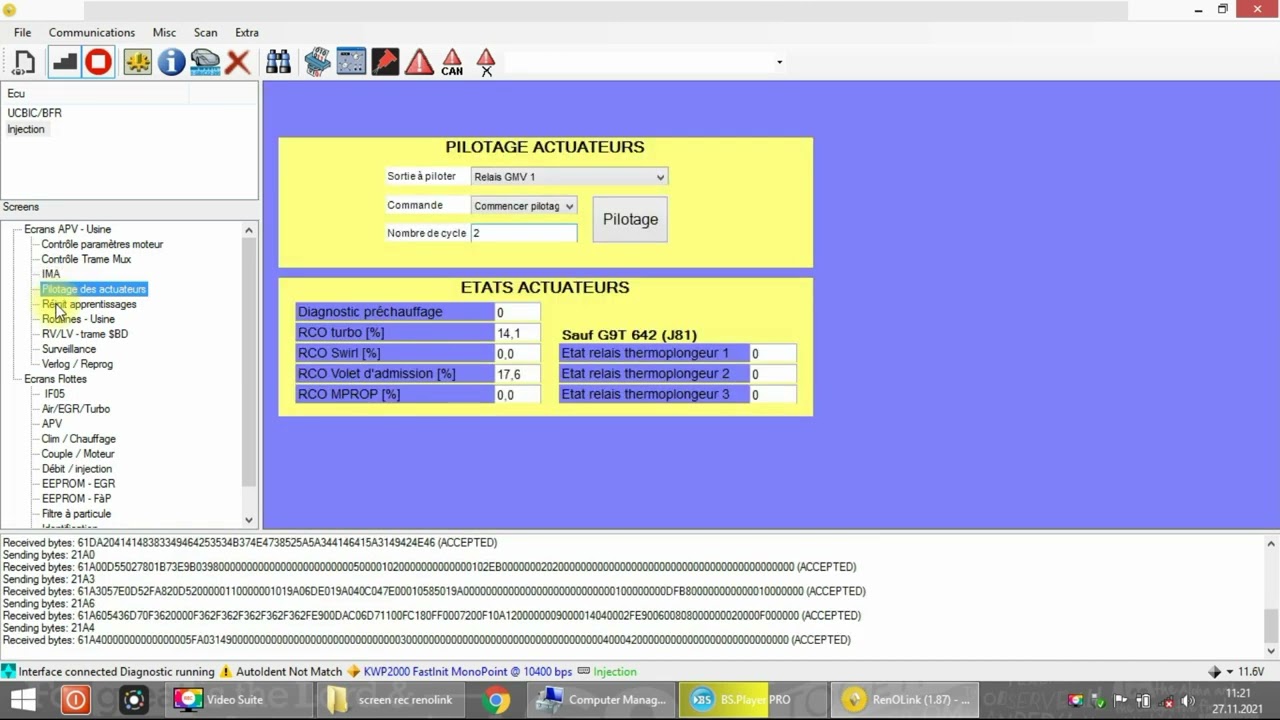Image resolution: width=1280 pixels, height=720 pixels.
Task: Click the car vehicle icon in toolbar
Action: (x=205, y=62)
